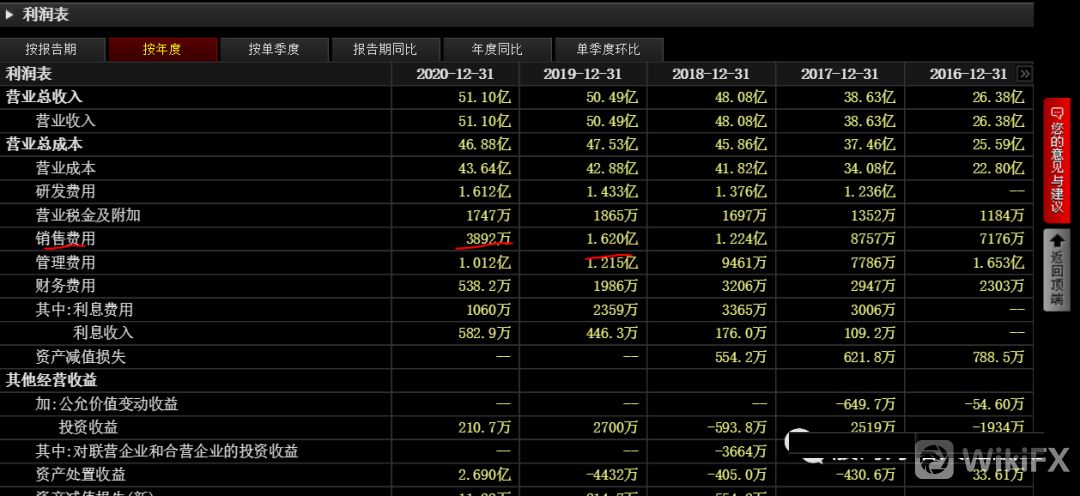Open the 年度同比 tab

click(496, 49)
